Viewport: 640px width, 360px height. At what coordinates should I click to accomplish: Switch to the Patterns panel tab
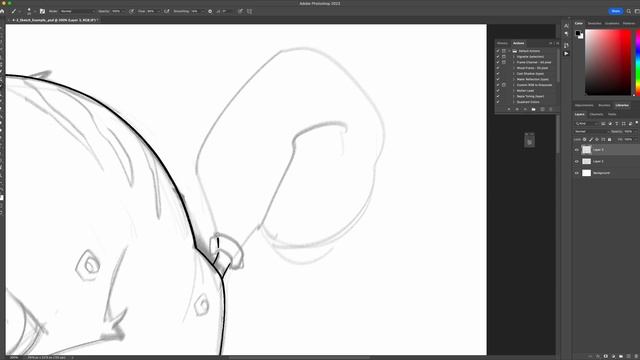(629, 23)
